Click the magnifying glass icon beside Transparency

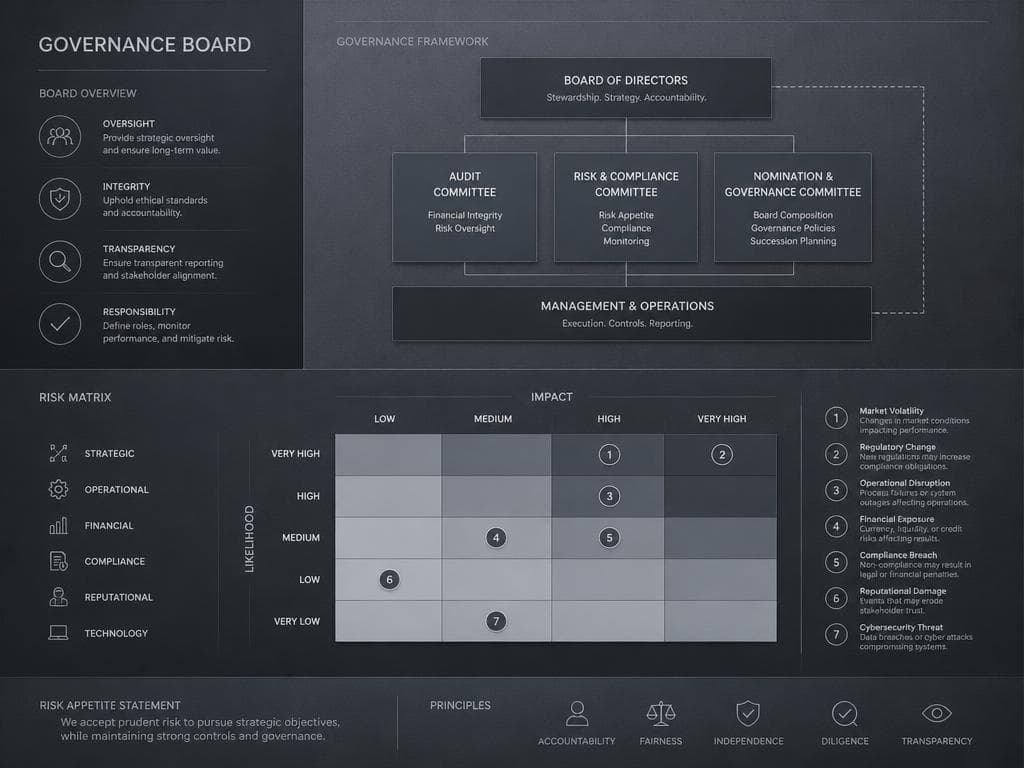pos(59,261)
